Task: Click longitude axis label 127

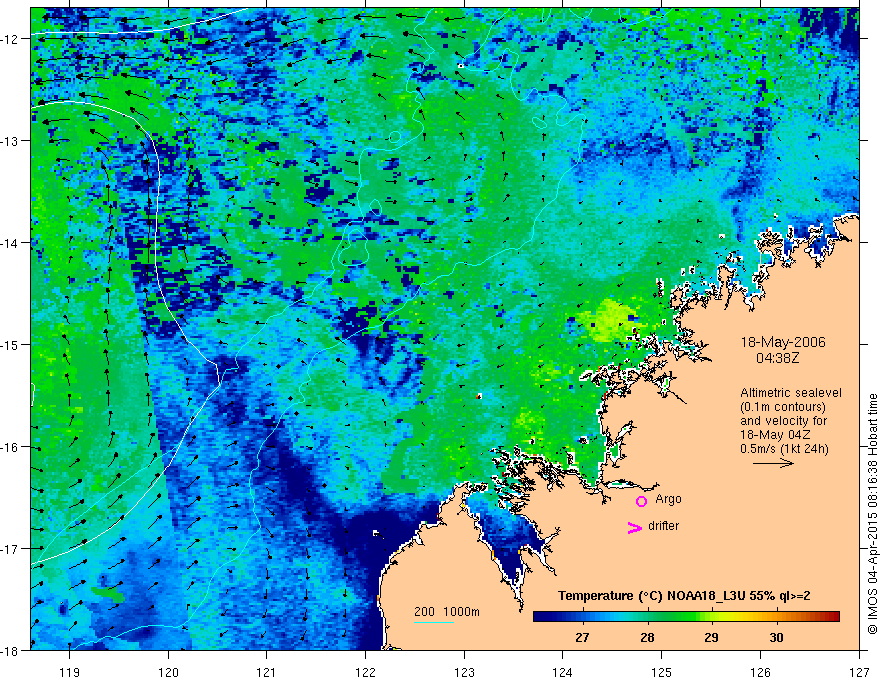Action: [x=859, y=672]
